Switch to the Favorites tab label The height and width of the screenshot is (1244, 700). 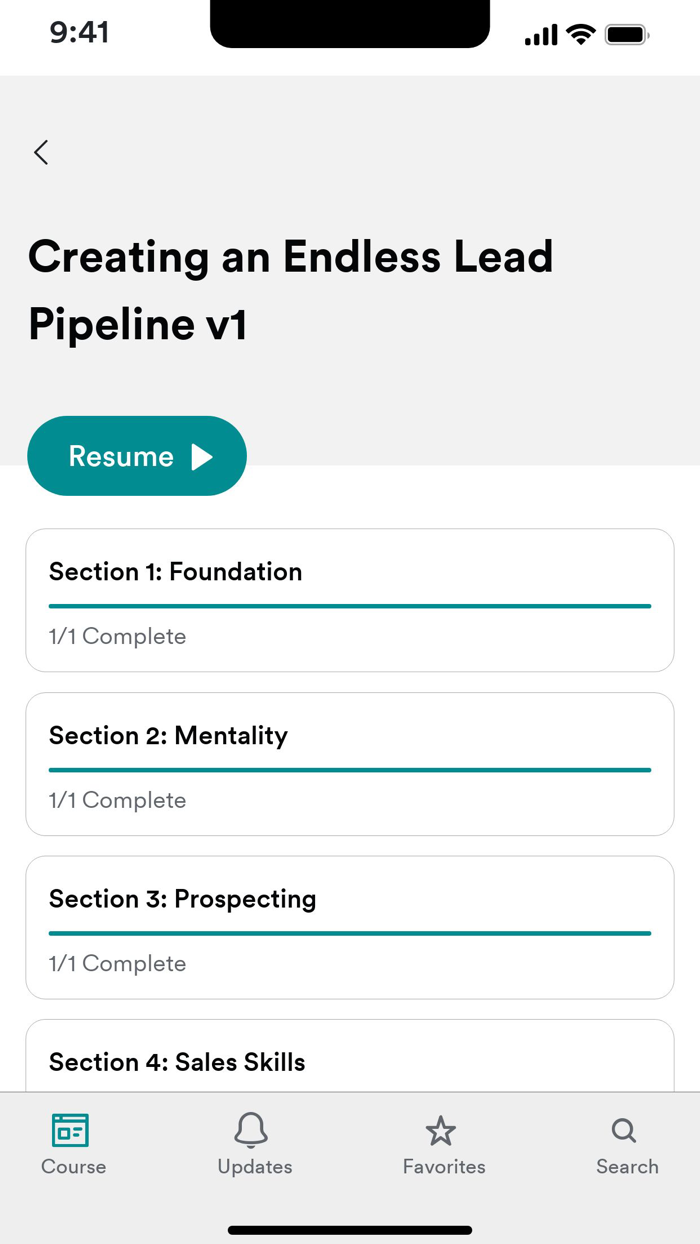[x=444, y=1167]
